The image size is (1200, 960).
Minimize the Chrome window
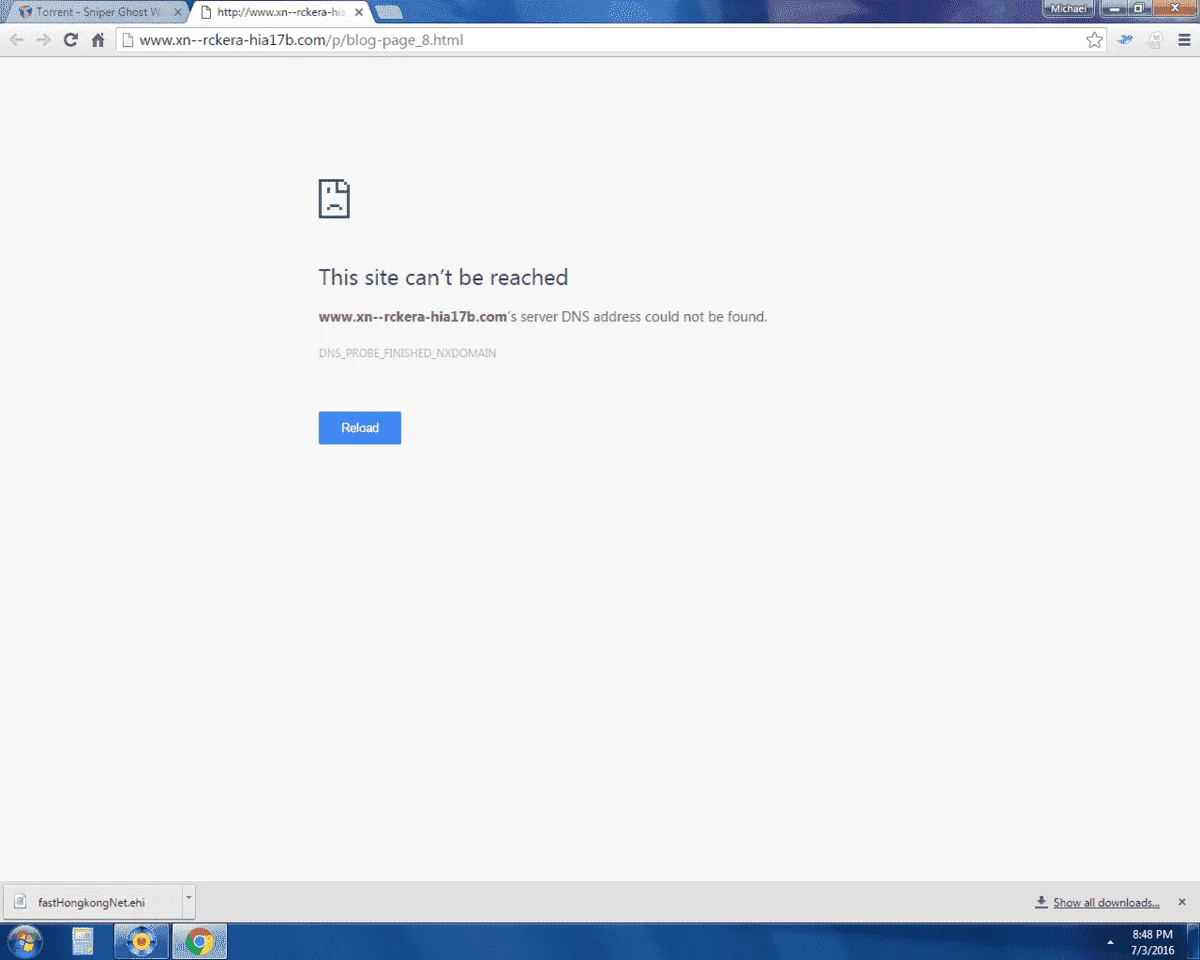coord(1112,8)
